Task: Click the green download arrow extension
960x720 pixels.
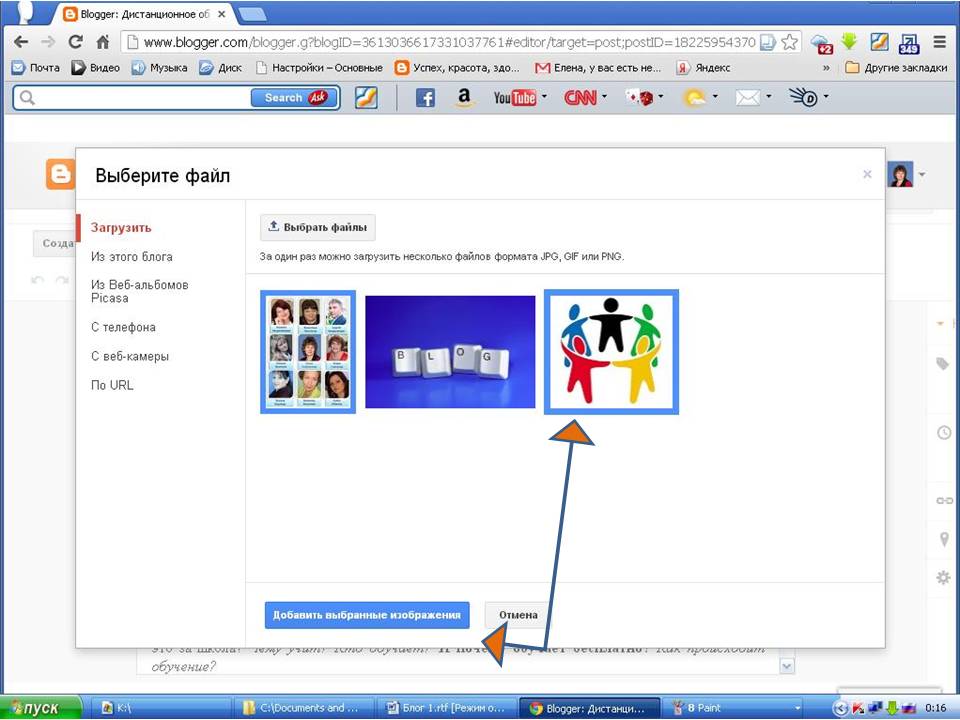Action: pos(849,42)
